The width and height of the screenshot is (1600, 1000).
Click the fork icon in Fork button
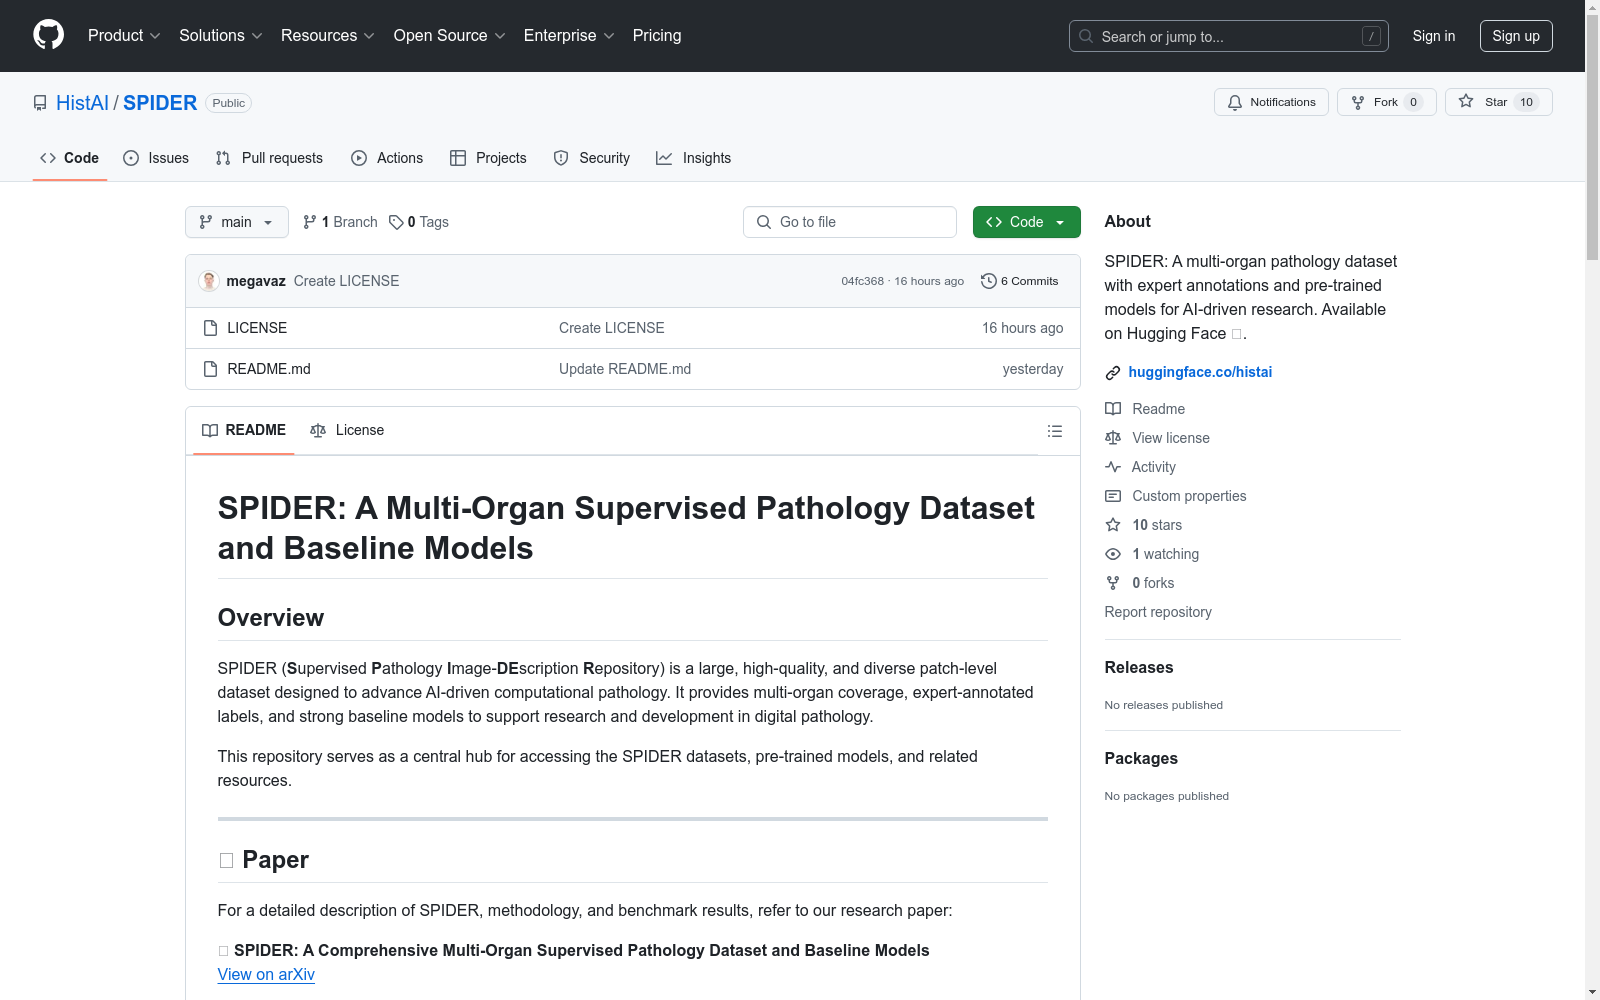[1358, 102]
